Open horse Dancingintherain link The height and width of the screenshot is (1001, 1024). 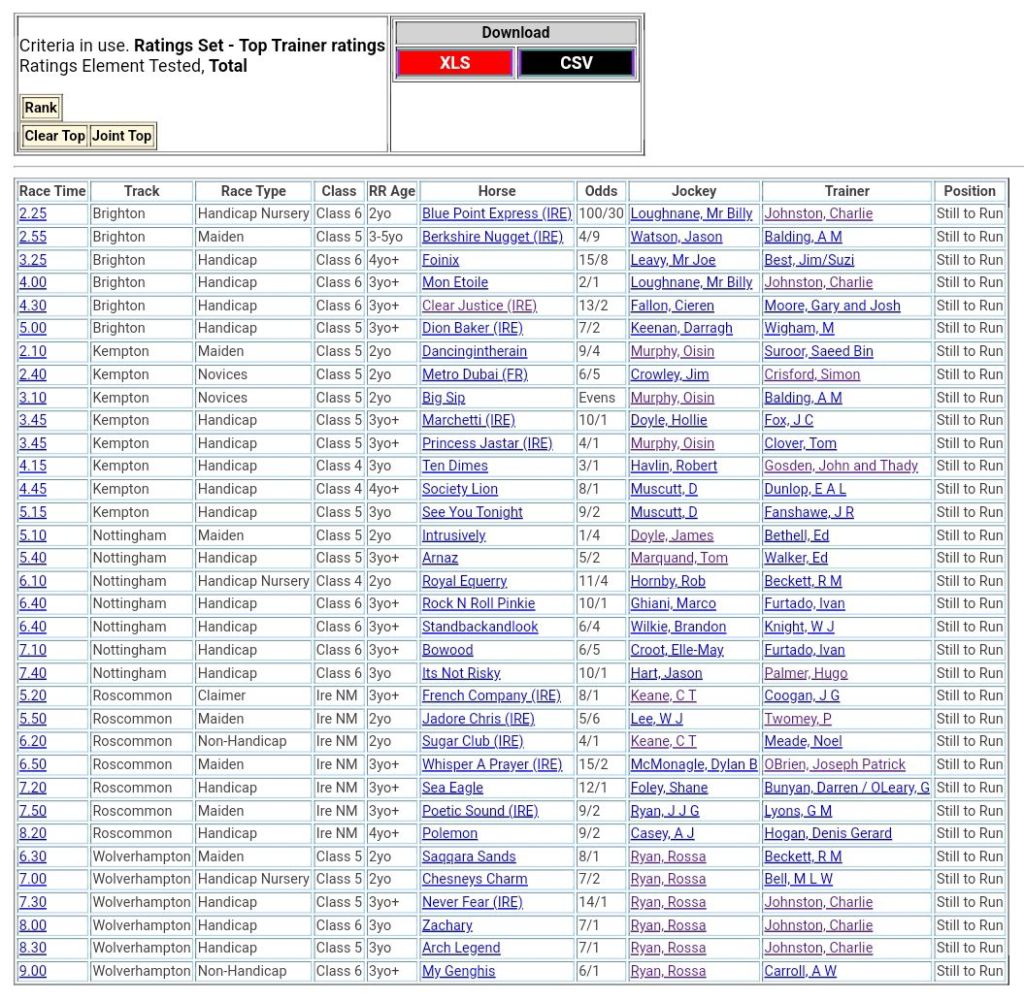(x=474, y=352)
